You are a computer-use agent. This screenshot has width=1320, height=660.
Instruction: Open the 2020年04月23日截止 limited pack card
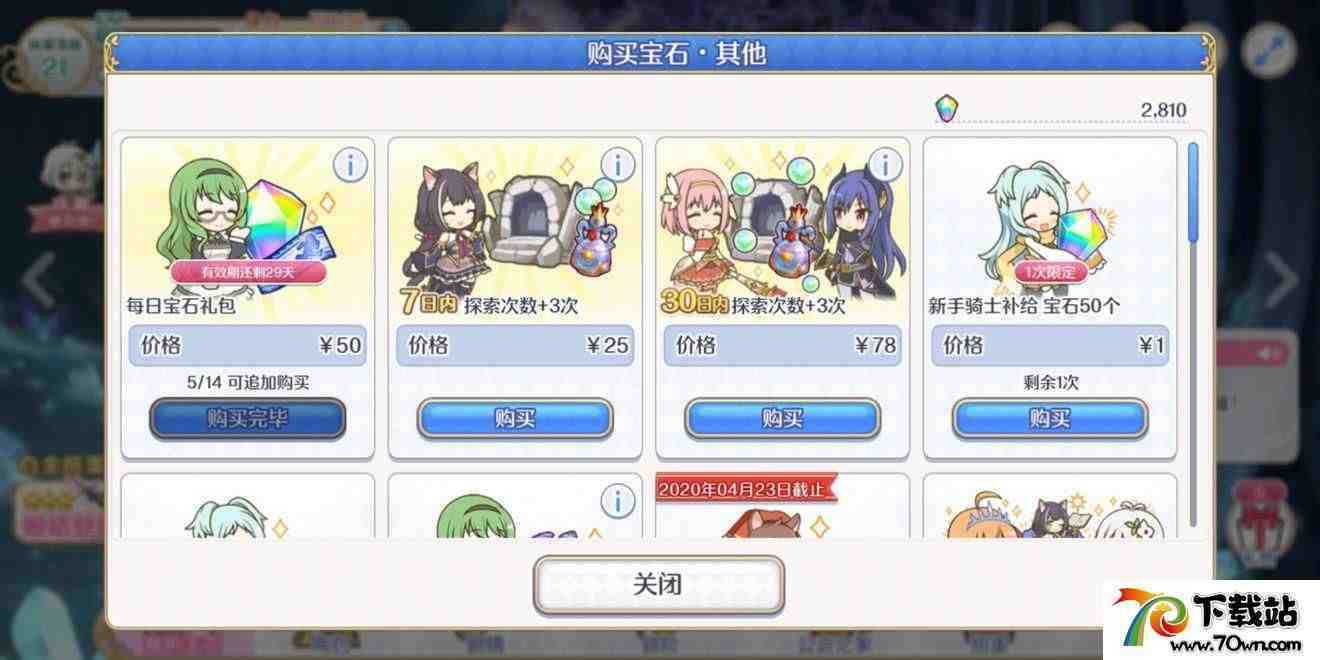point(782,507)
